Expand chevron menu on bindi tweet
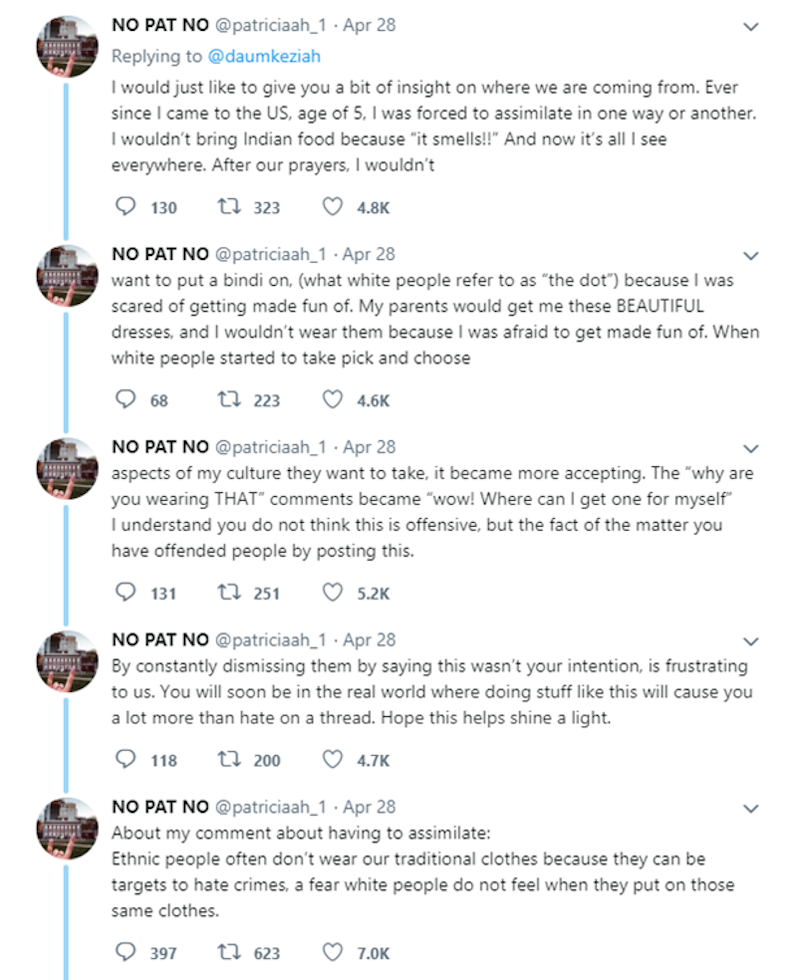This screenshot has width=800, height=980. click(x=751, y=256)
